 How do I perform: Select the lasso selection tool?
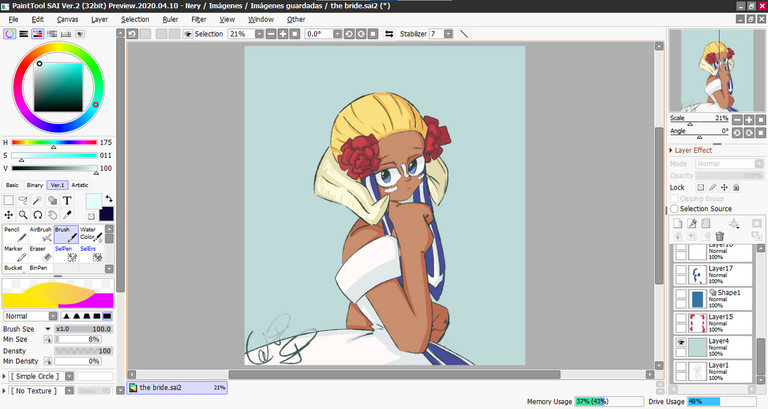[x=23, y=200]
